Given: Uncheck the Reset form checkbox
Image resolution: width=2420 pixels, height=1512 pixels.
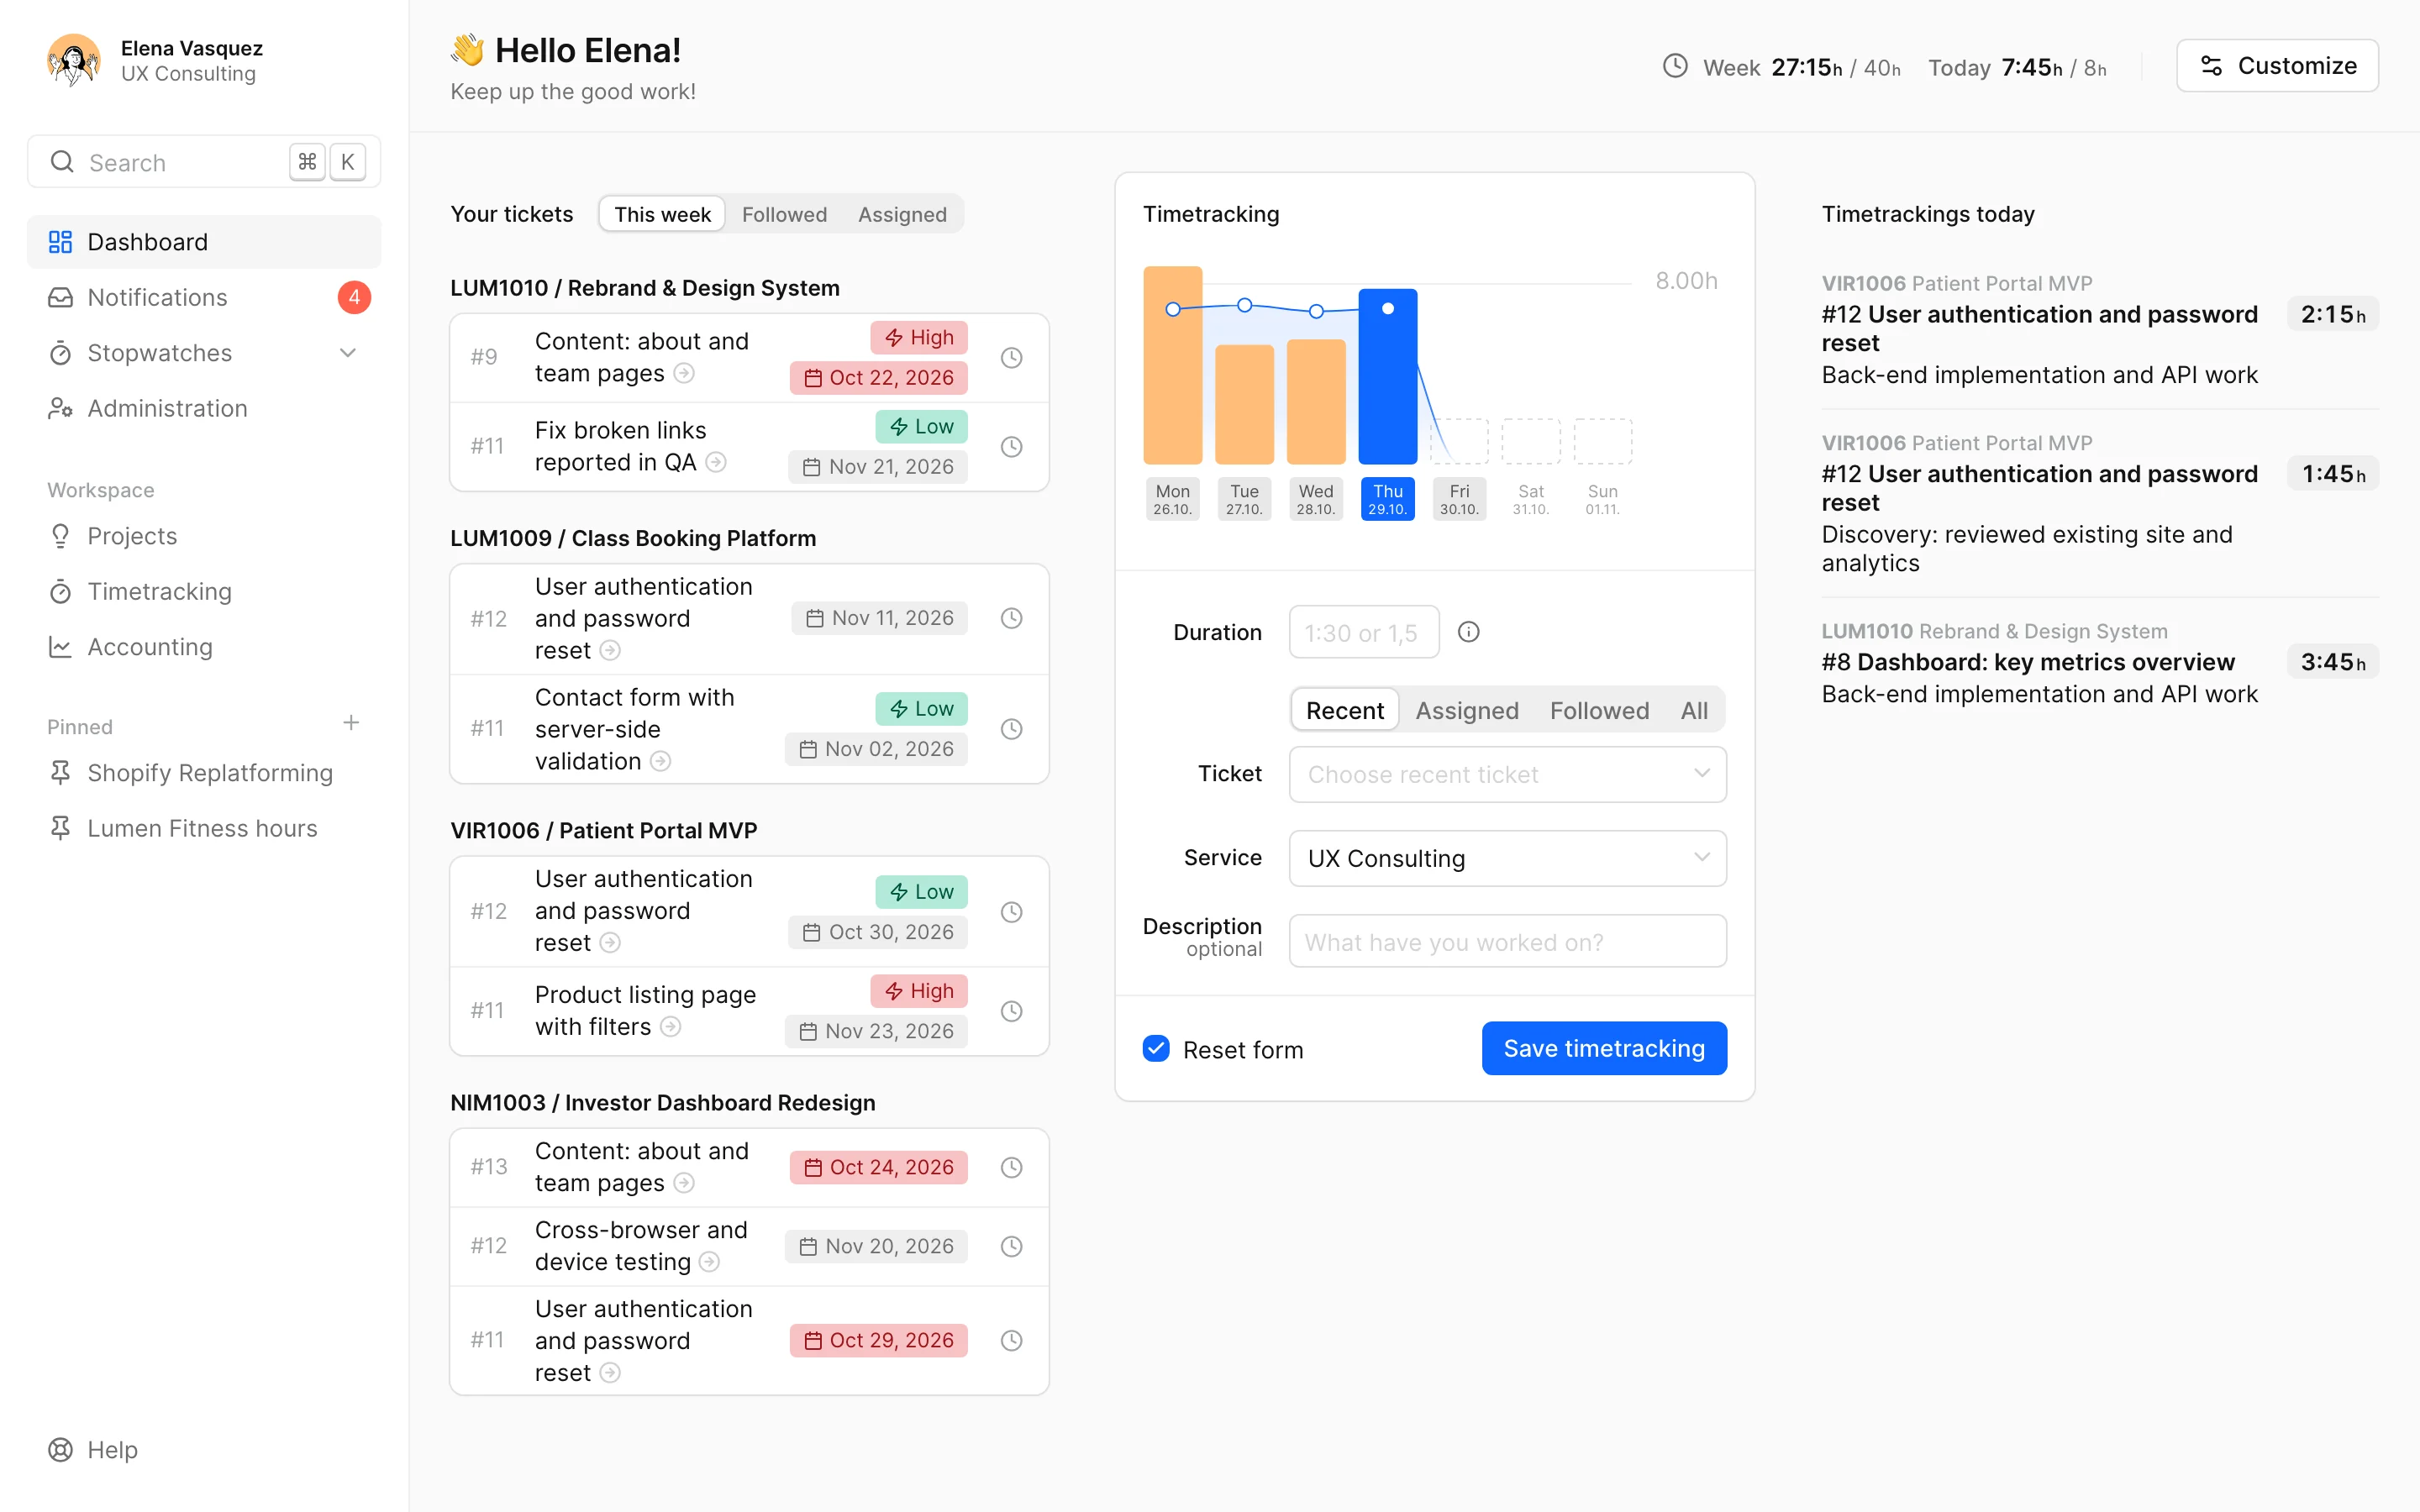Looking at the screenshot, I should click(x=1156, y=1048).
